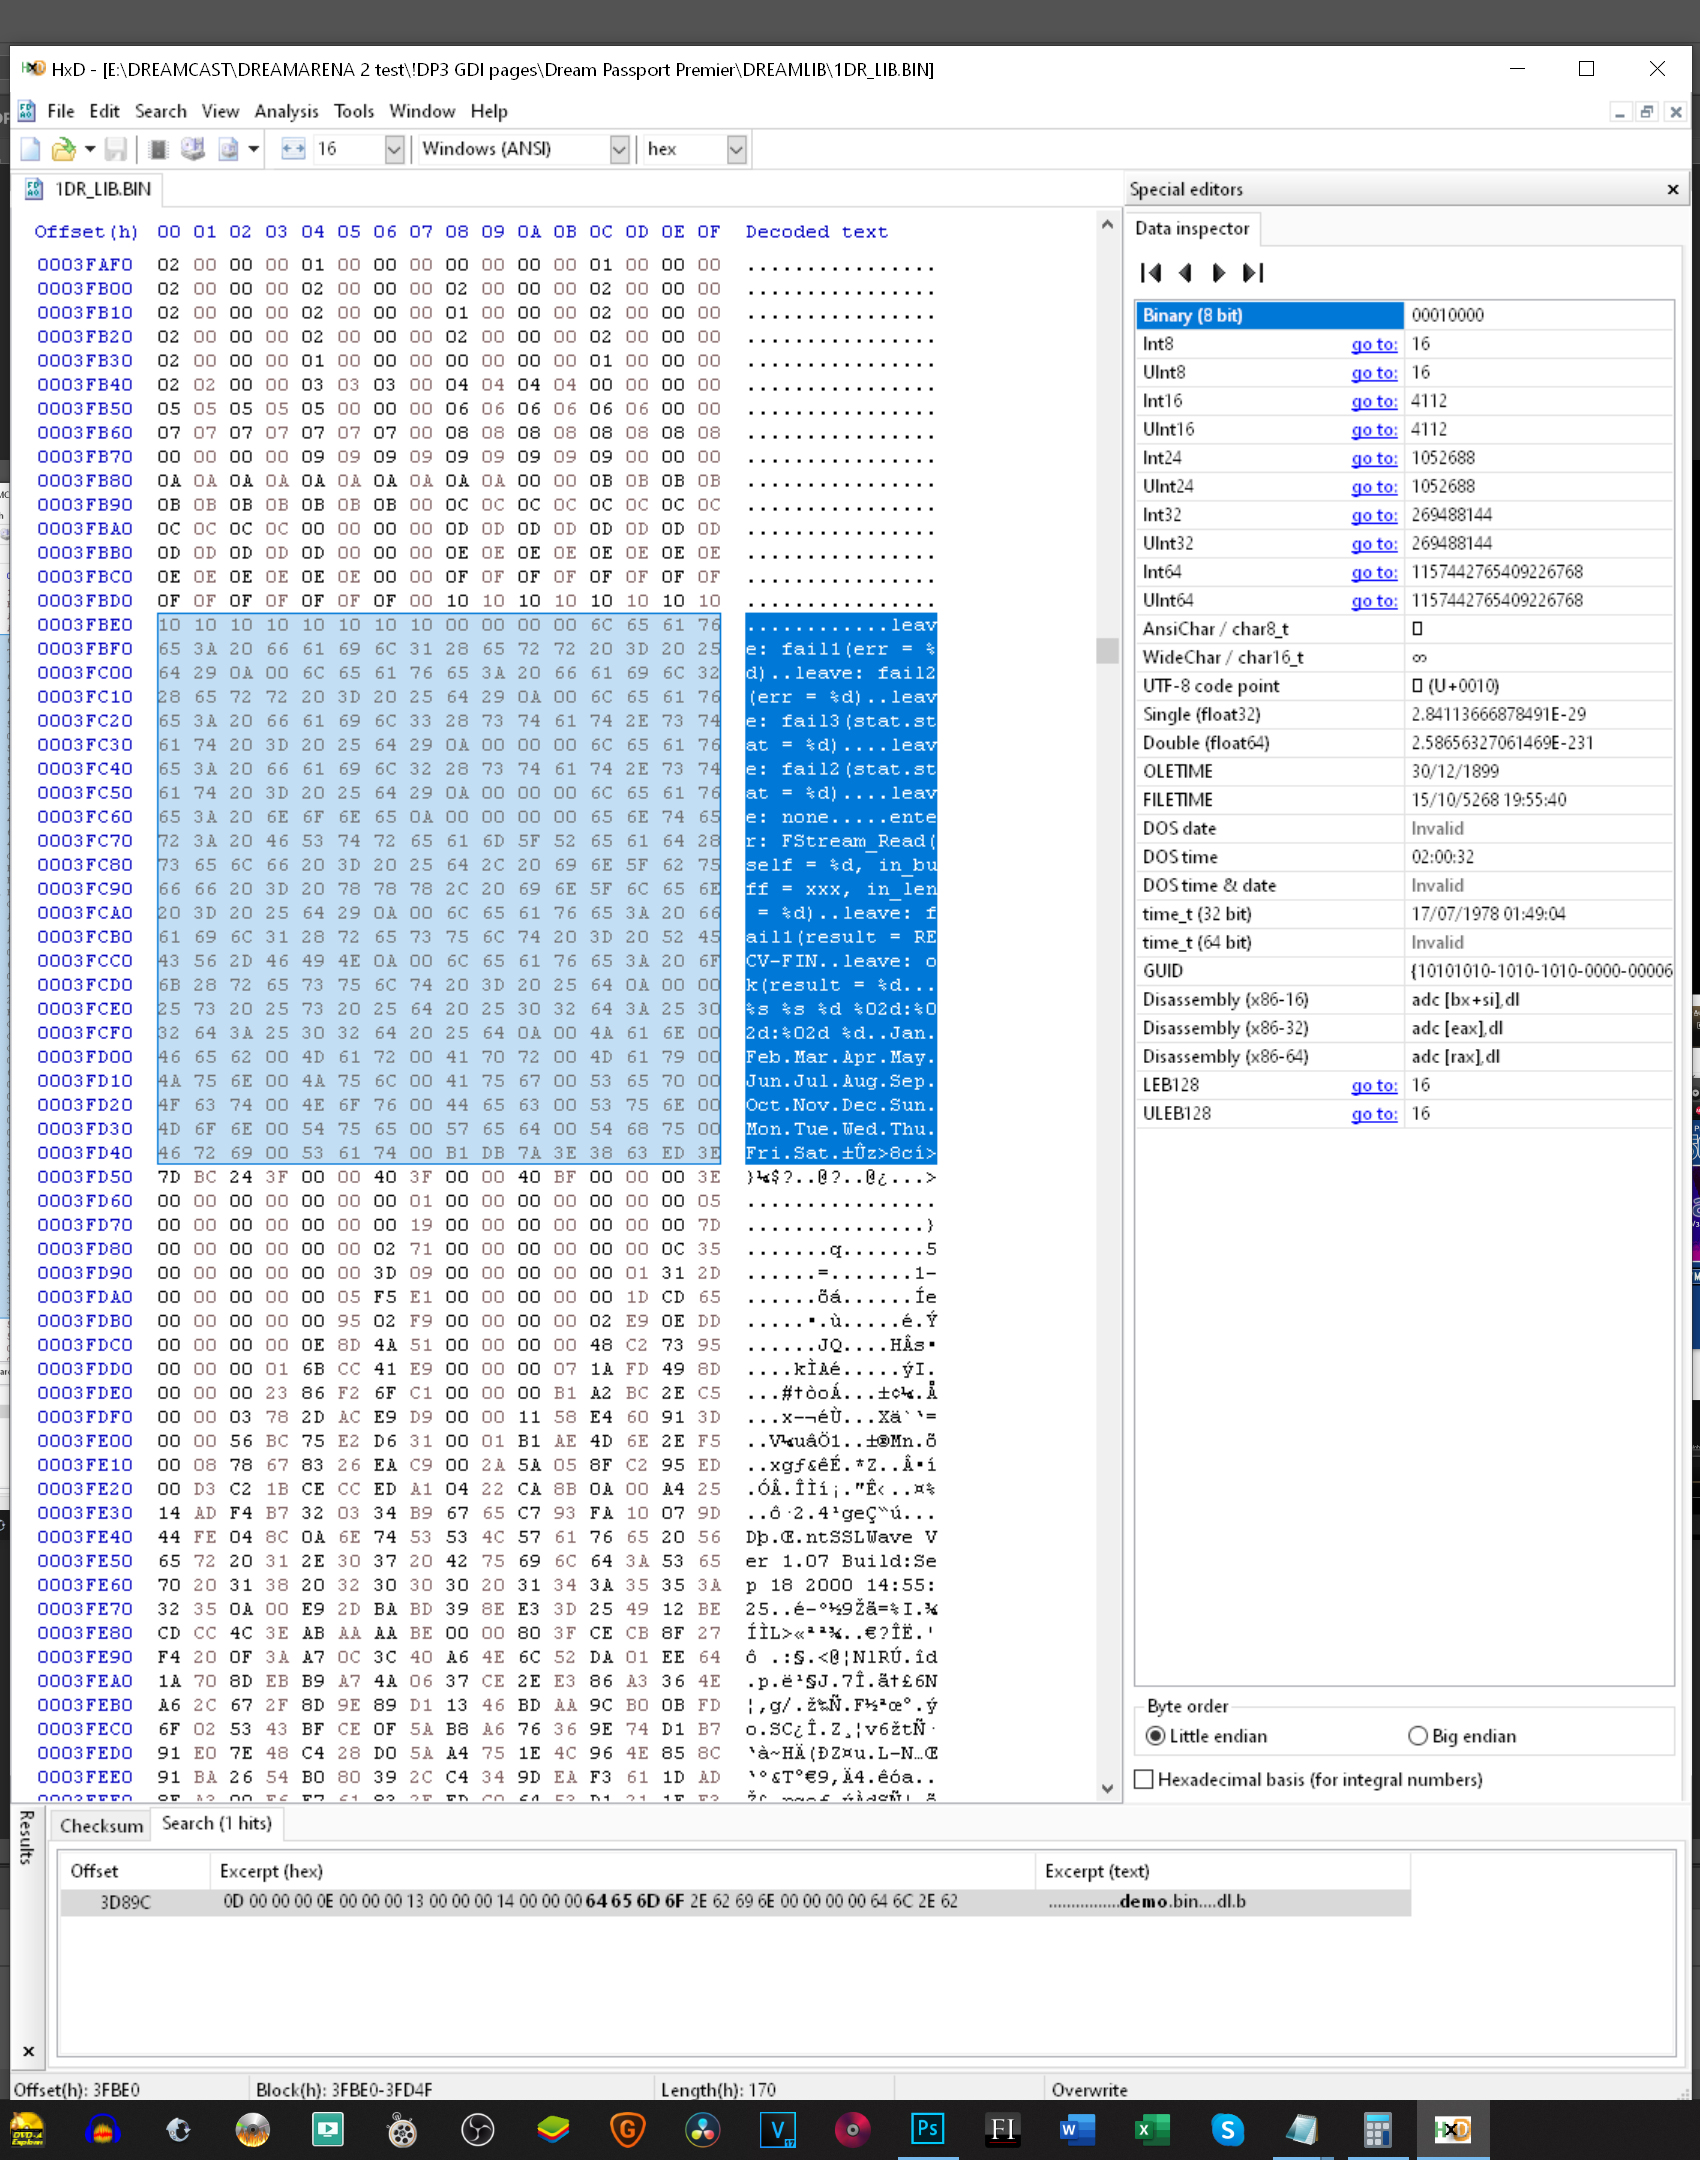Screen dimensions: 1700x2160
Task: Open the Window menu
Action: tap(422, 111)
